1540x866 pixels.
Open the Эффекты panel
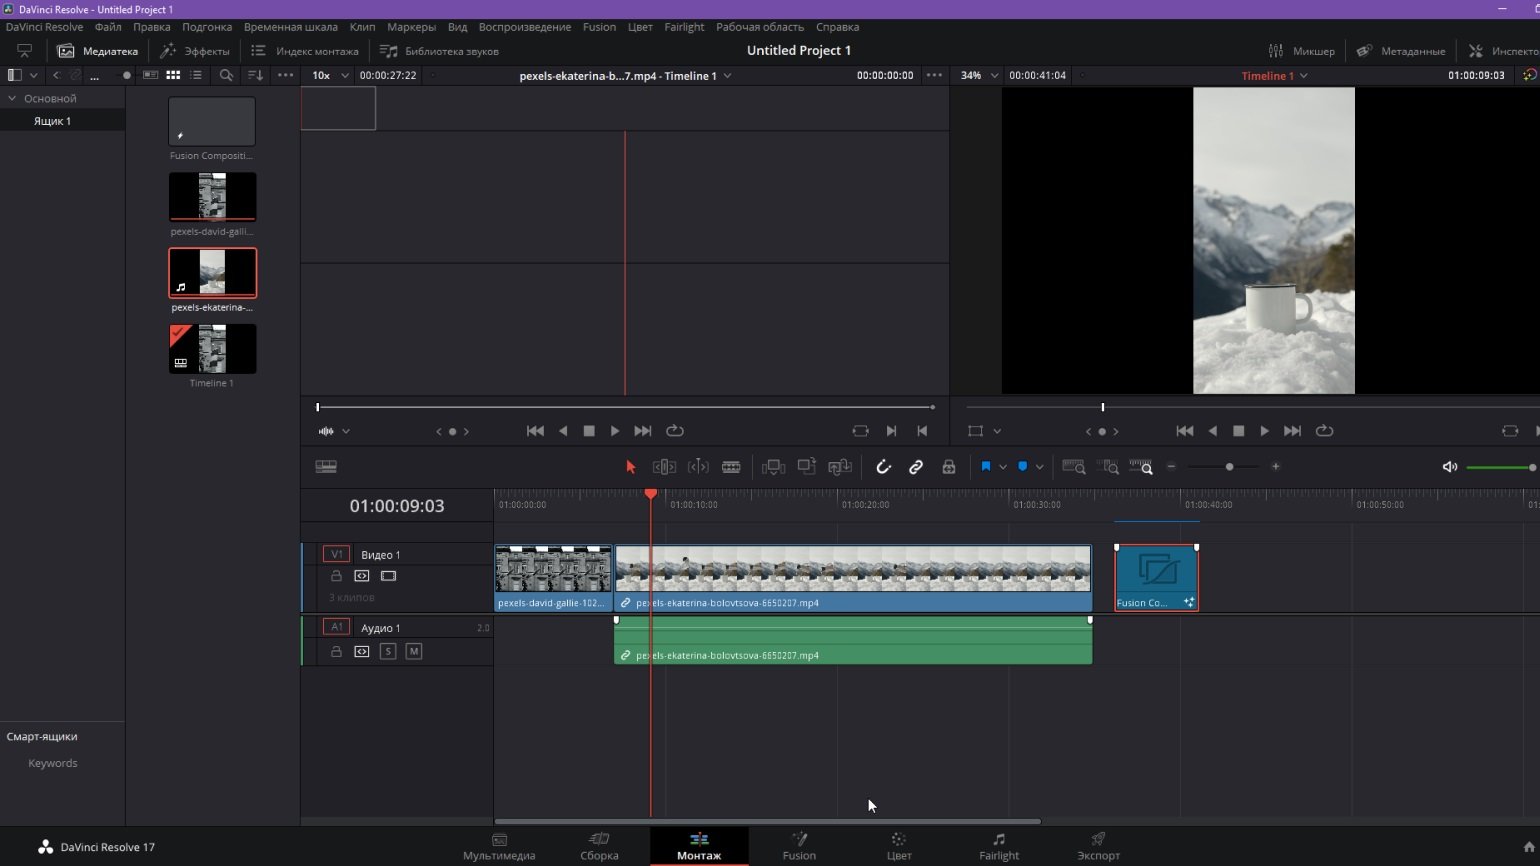pyautogui.click(x=195, y=51)
